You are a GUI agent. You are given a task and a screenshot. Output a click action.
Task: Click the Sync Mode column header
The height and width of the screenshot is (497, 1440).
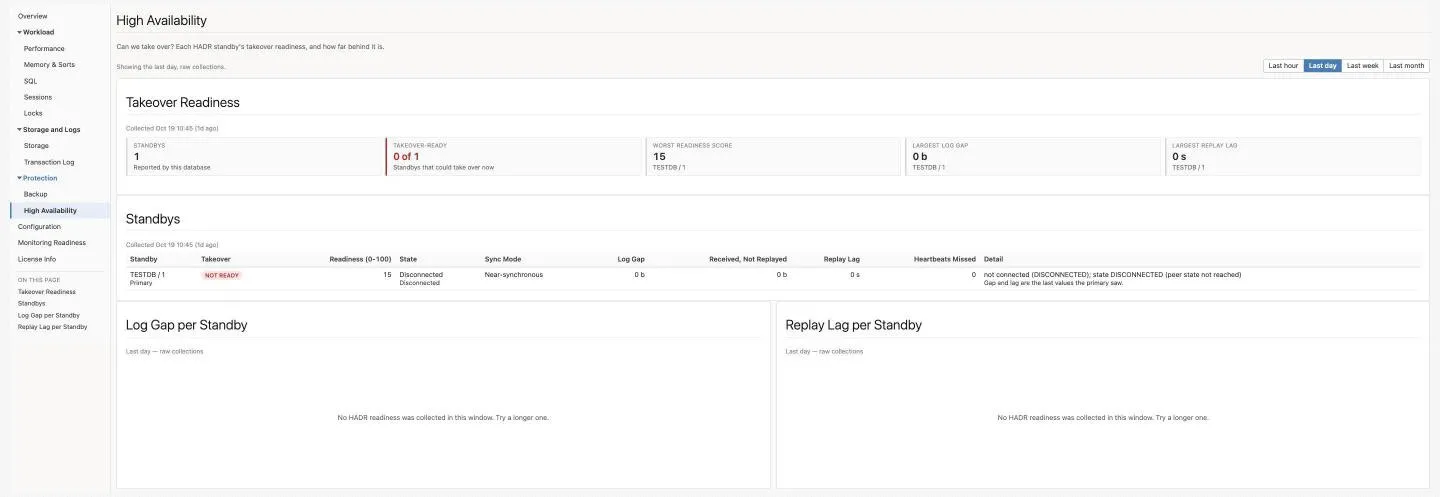(x=503, y=259)
